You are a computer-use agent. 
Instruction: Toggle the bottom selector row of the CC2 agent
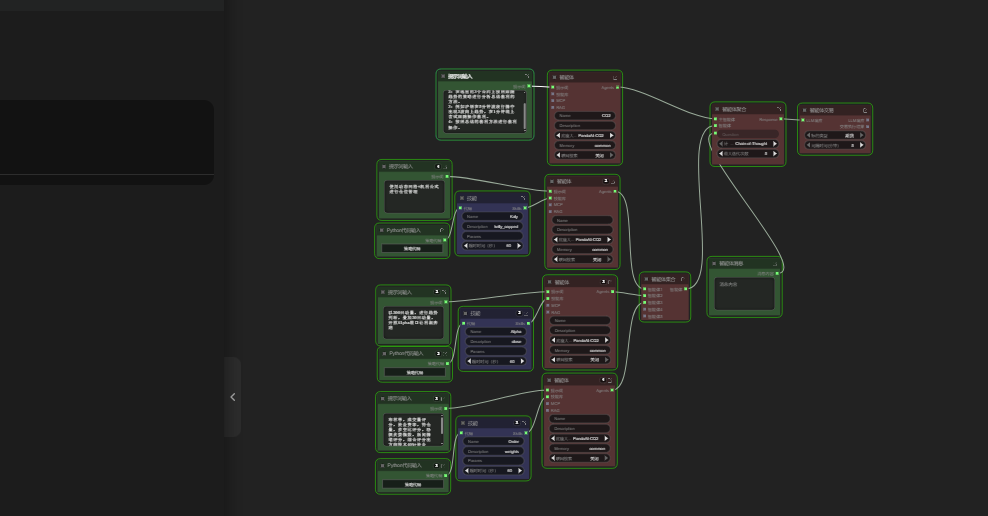pyautogui.click(x=585, y=155)
